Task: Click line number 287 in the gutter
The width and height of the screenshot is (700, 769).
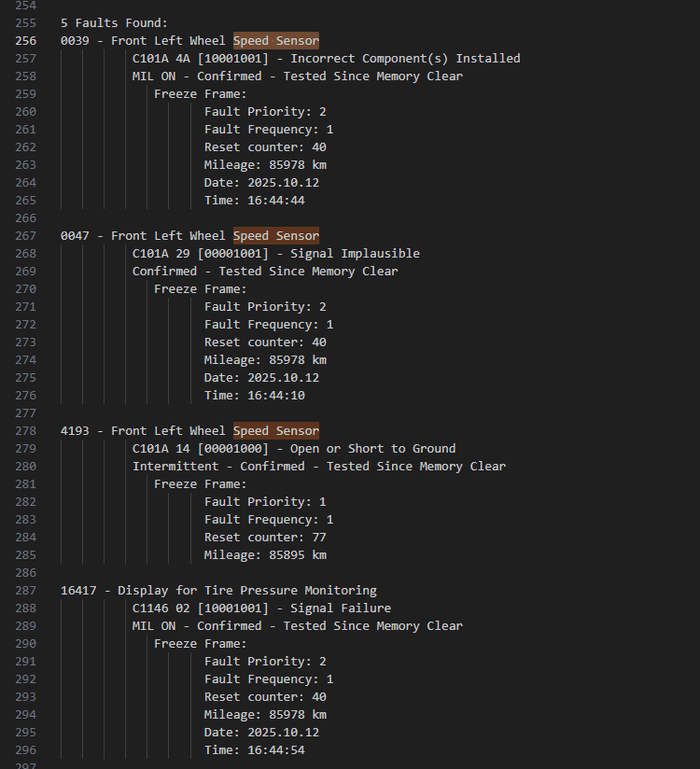Action: pyautogui.click(x=26, y=591)
